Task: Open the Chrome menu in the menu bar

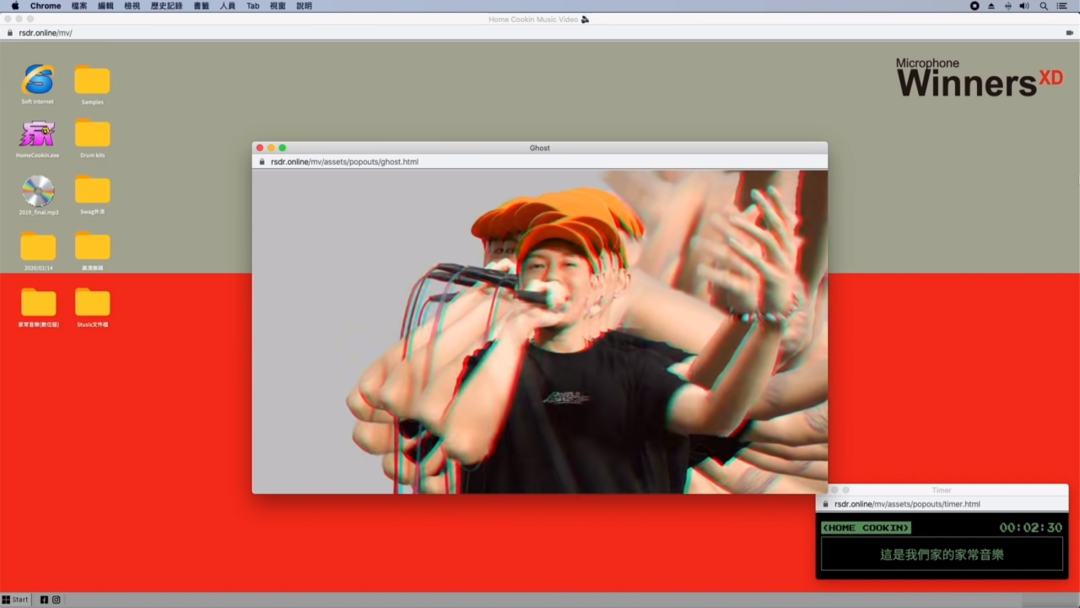Action: (45, 6)
